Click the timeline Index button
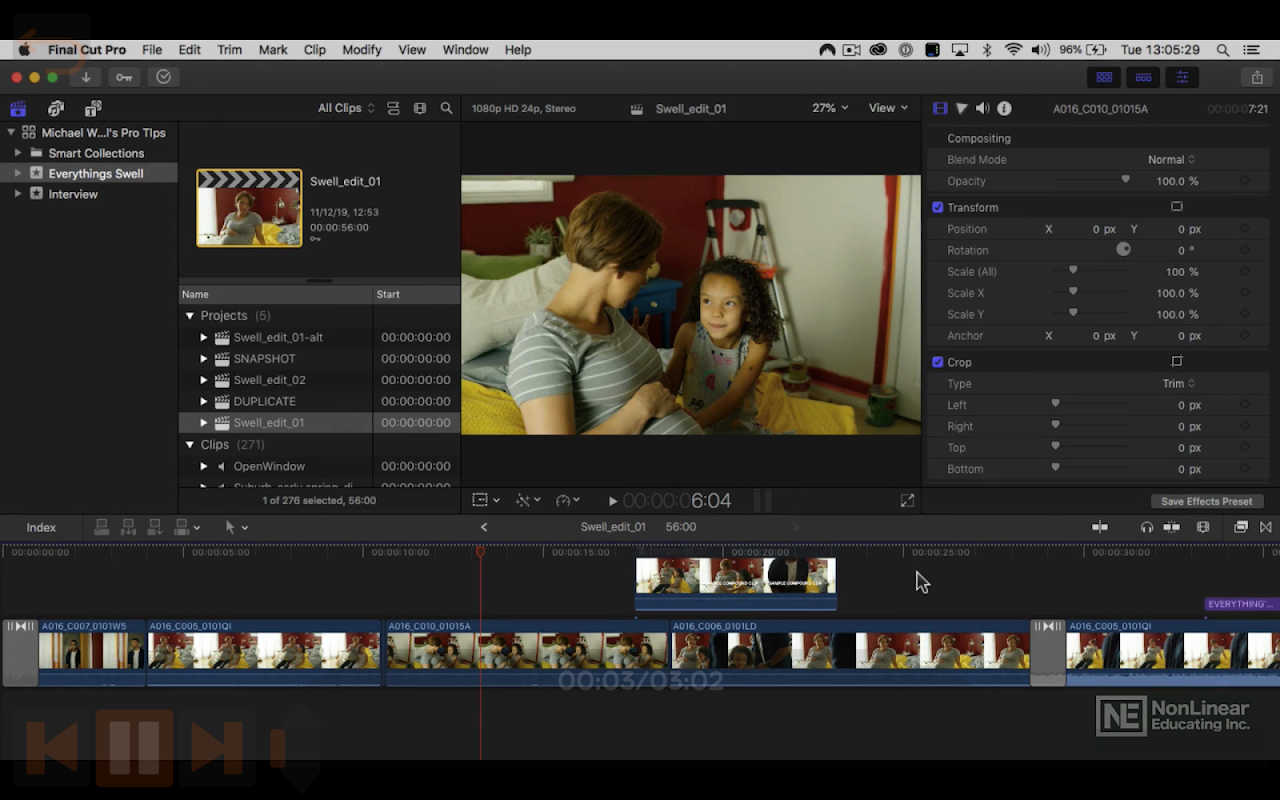 (x=41, y=527)
